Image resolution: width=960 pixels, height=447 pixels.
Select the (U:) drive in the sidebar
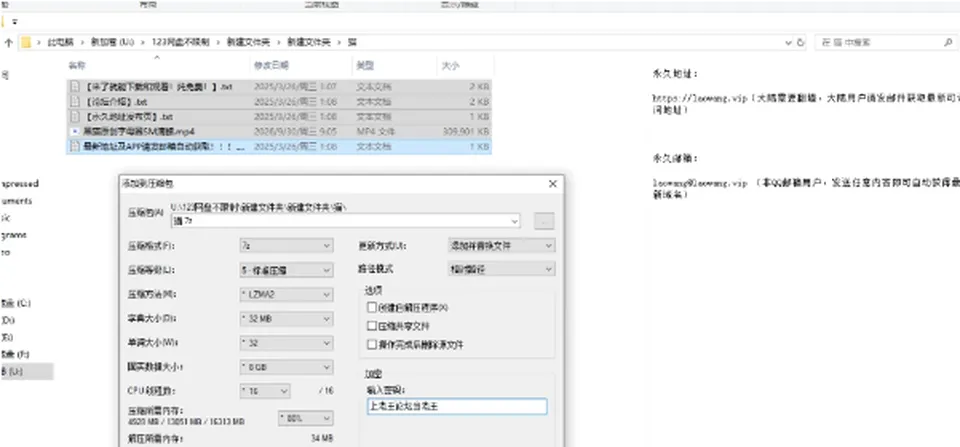12,371
